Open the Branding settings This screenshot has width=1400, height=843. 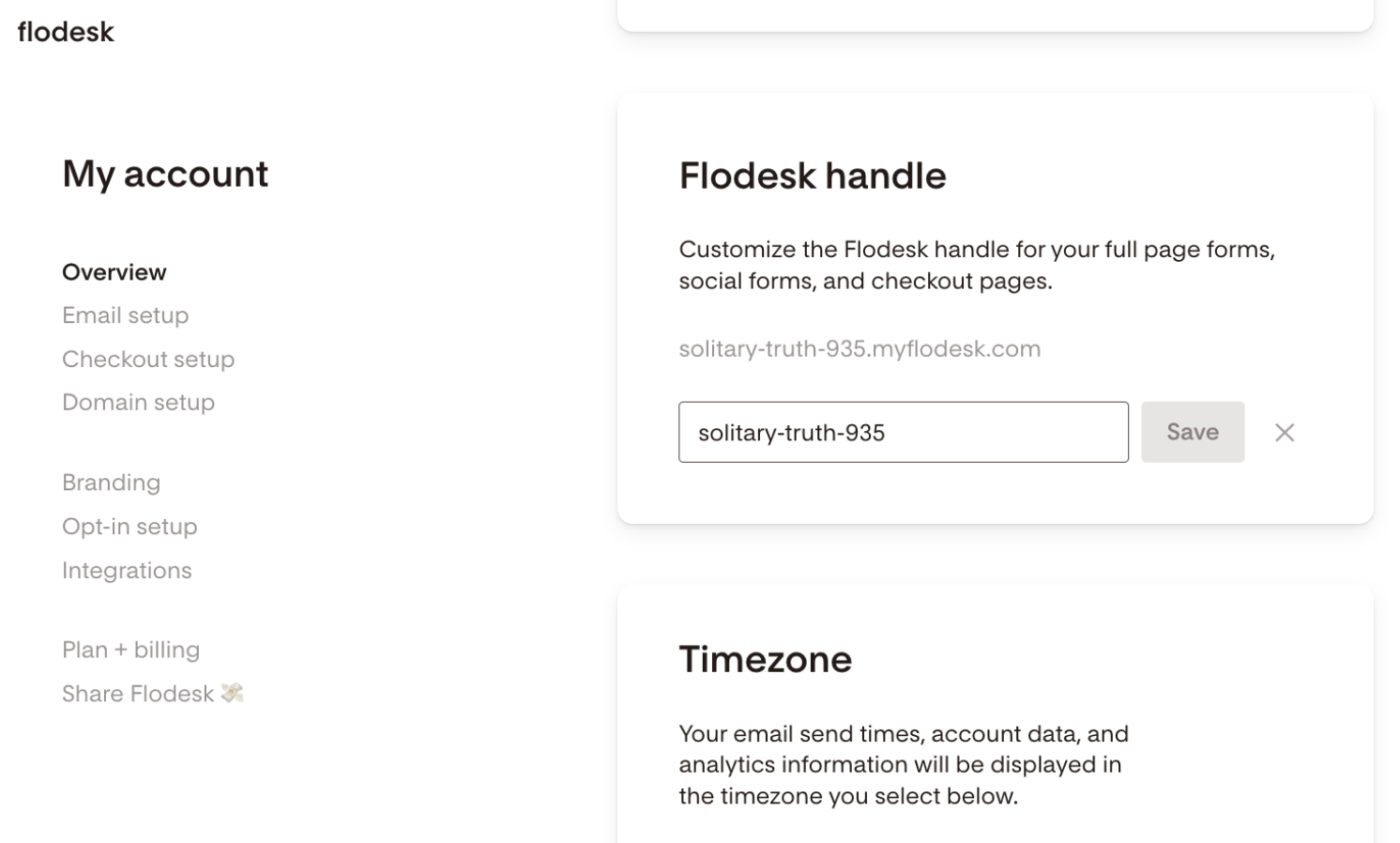click(111, 482)
